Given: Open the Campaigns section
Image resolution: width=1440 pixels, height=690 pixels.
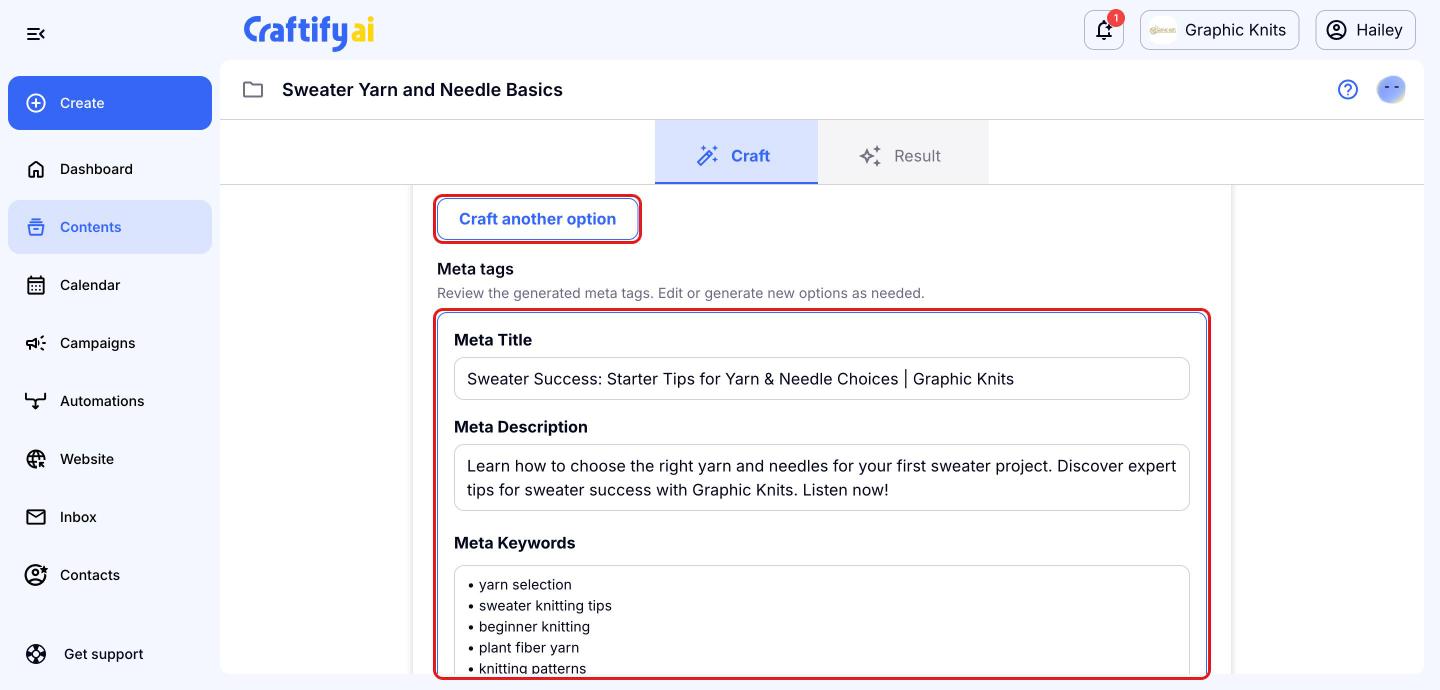Looking at the screenshot, I should tap(110, 343).
